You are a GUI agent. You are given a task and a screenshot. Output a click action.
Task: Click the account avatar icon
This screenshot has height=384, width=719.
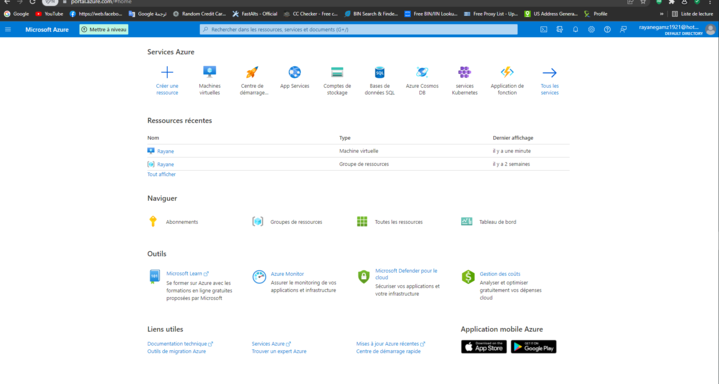point(710,30)
